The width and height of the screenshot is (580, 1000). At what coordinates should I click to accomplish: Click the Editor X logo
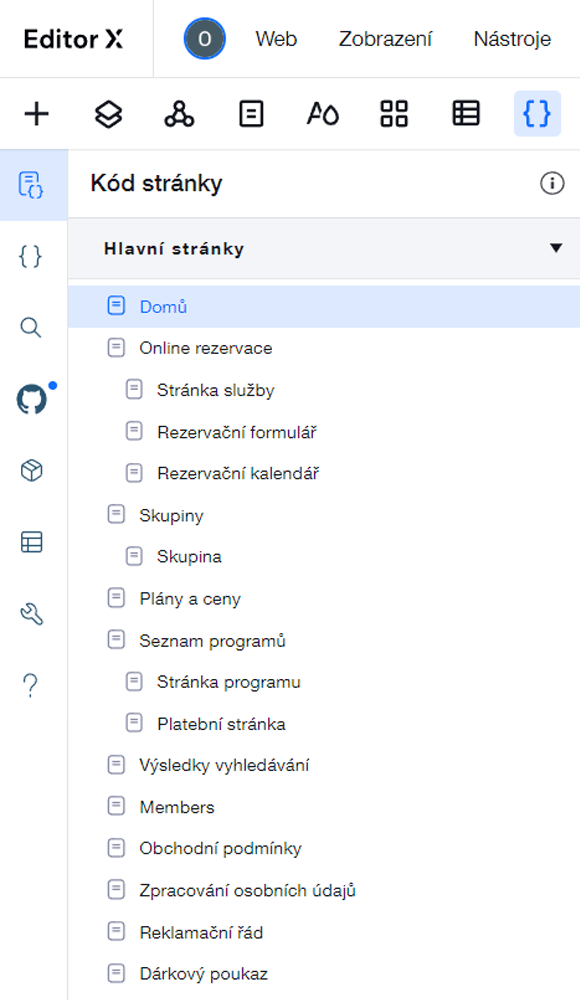73,39
